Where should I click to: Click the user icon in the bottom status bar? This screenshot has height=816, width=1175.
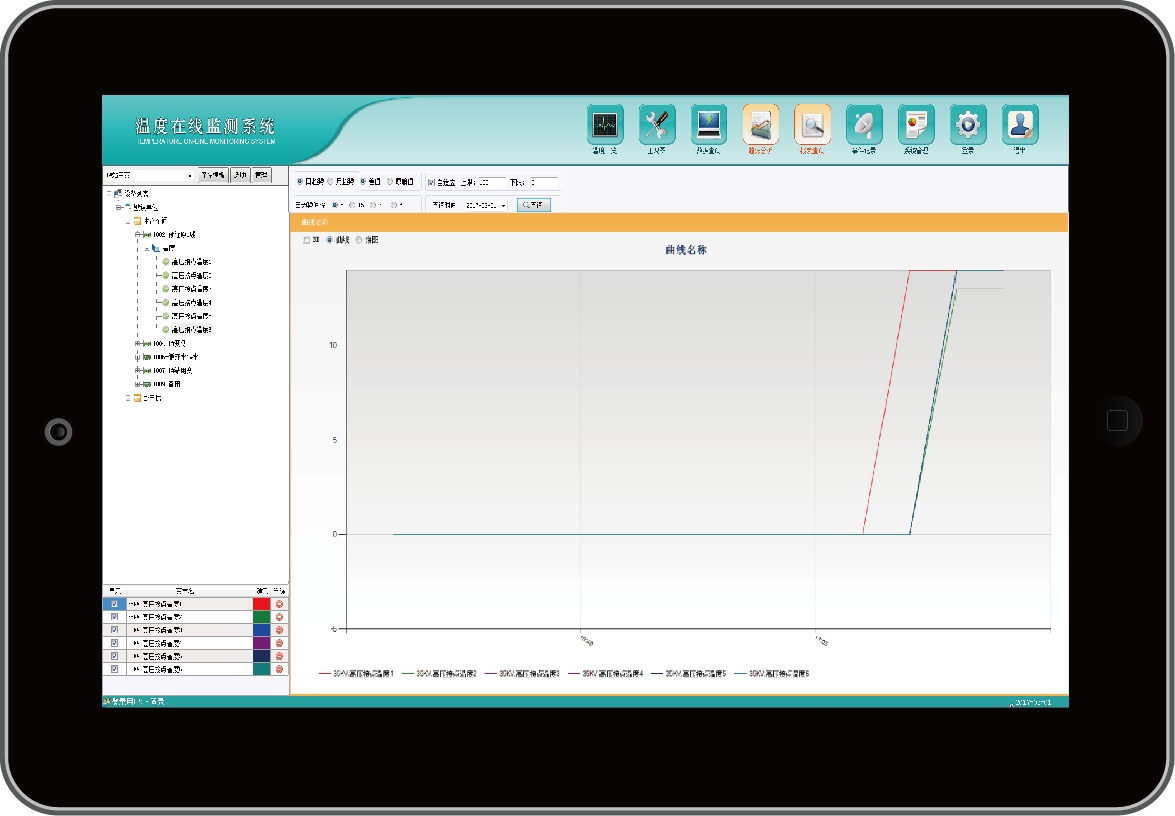106,701
